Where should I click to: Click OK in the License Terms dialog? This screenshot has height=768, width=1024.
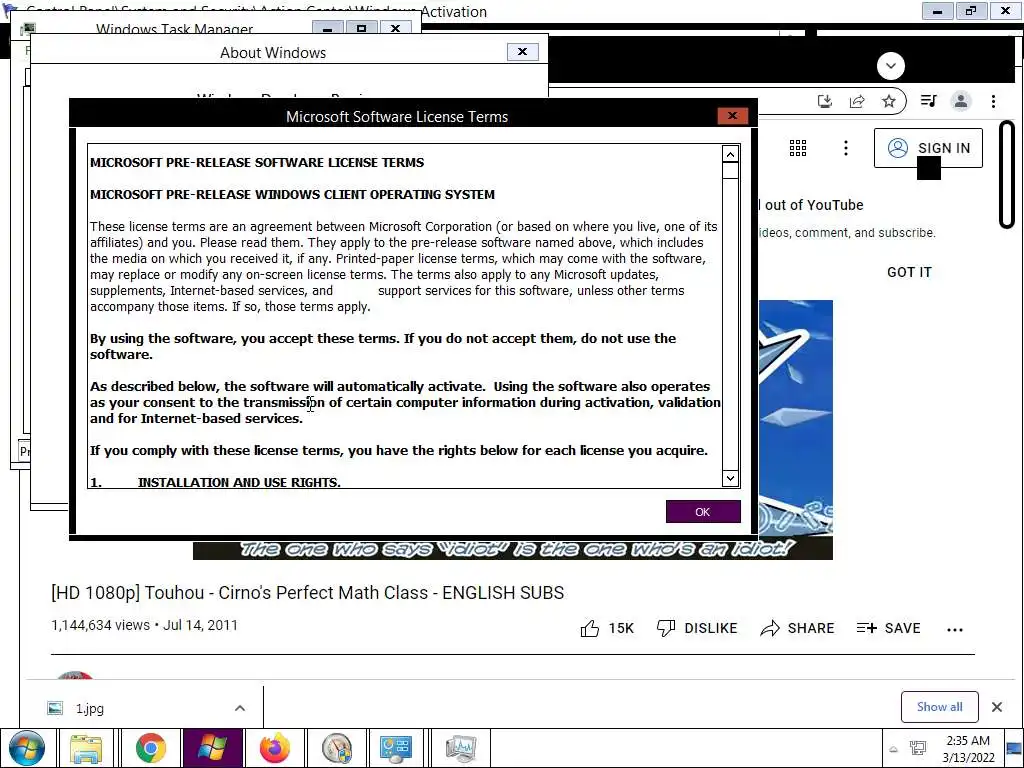coord(703,511)
